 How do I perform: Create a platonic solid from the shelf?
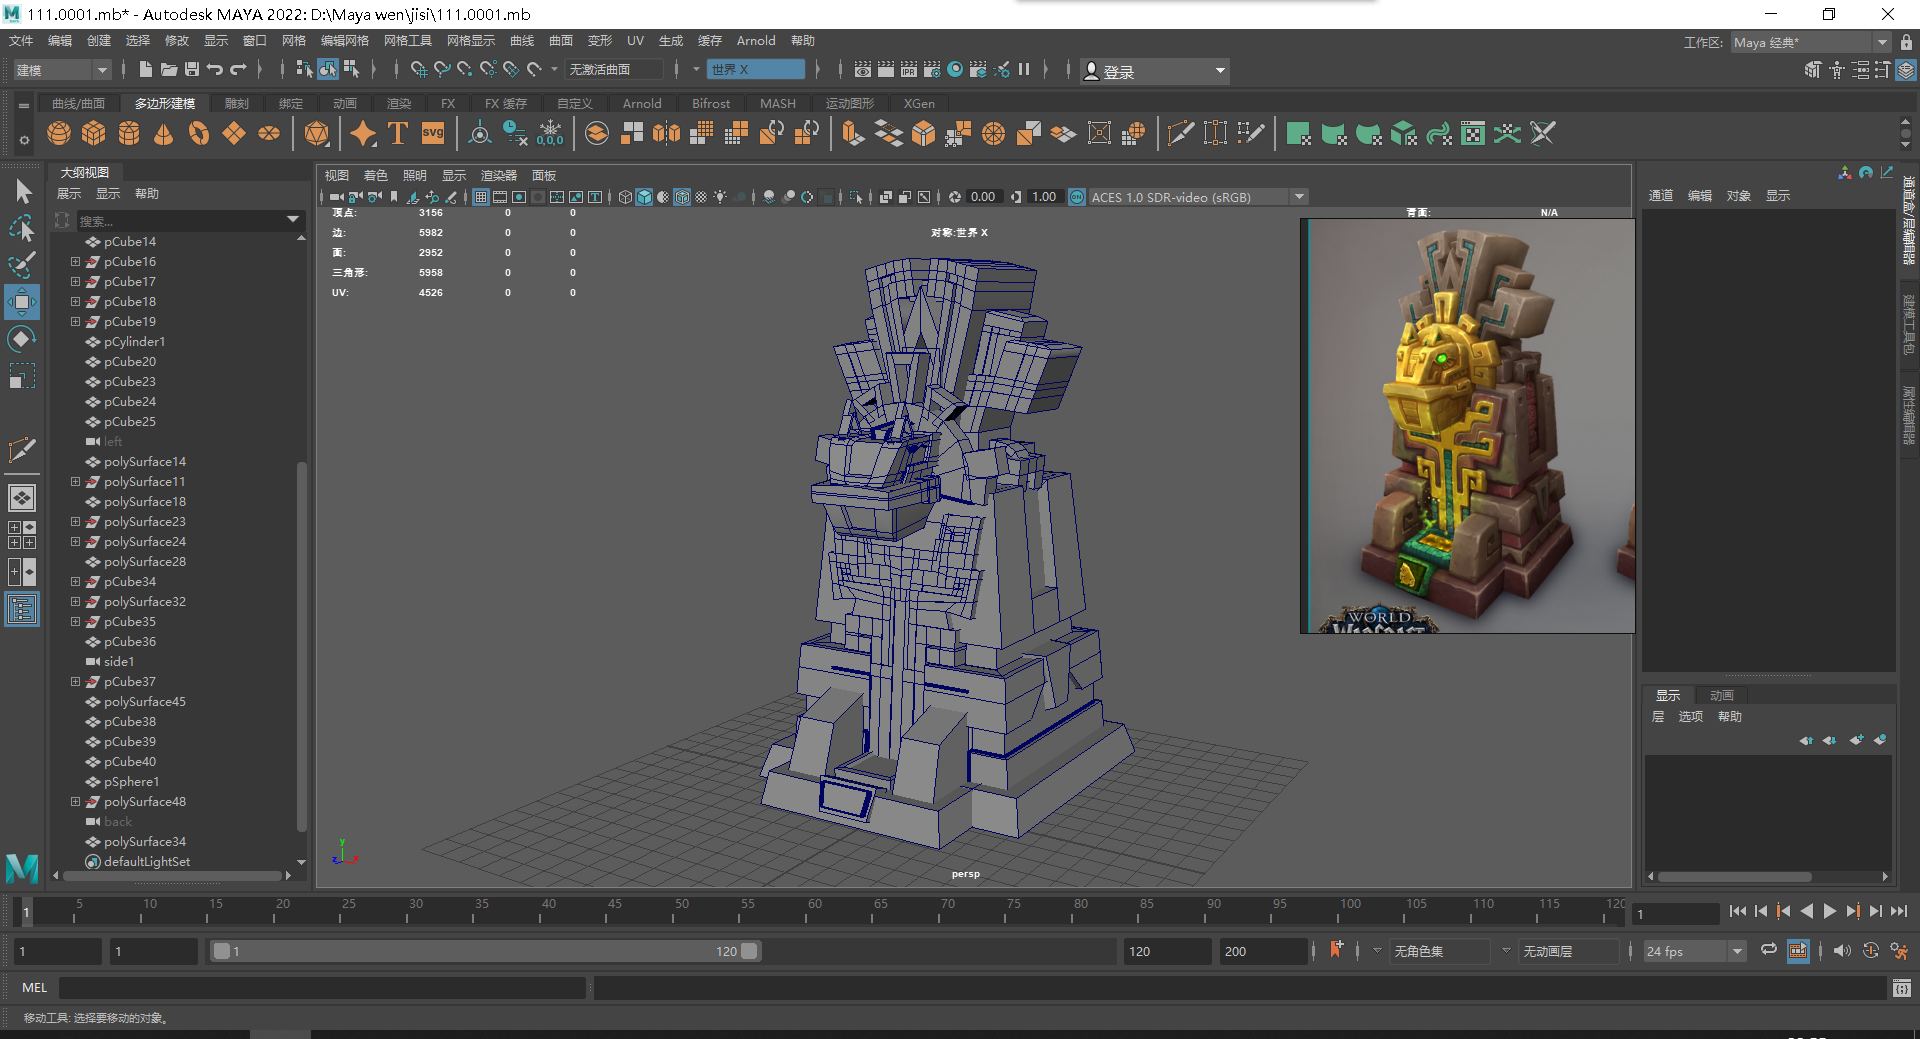click(317, 133)
